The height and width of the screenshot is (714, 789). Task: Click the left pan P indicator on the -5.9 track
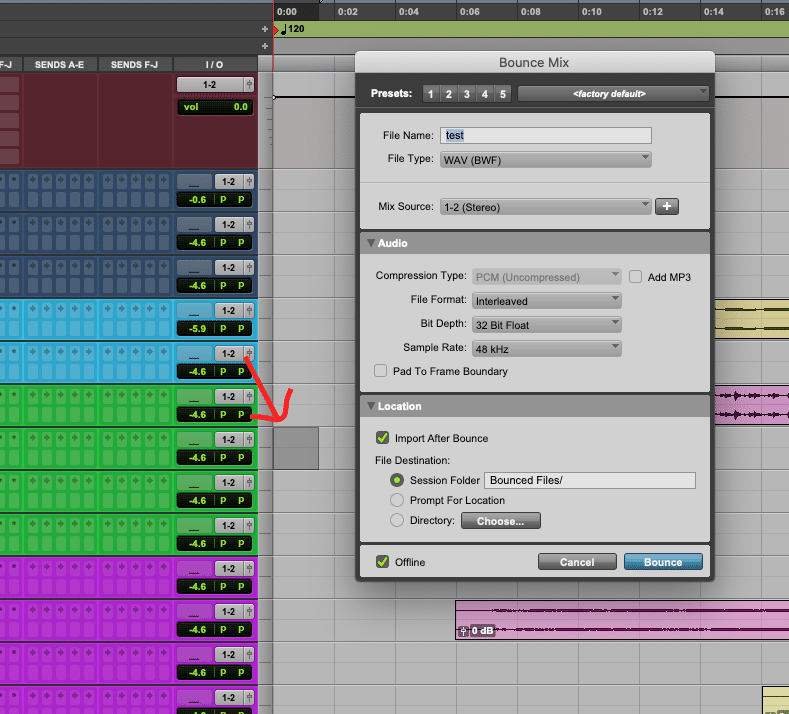(223, 329)
